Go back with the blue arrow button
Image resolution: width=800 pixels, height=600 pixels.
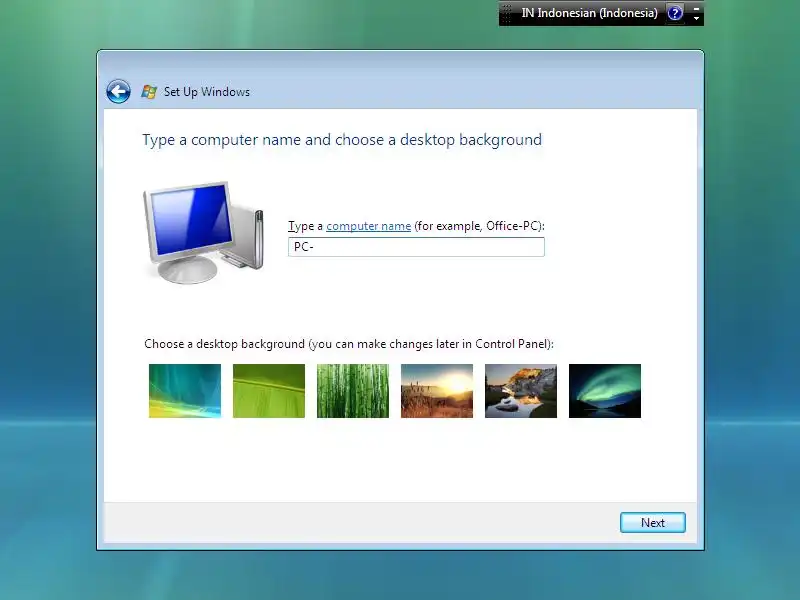[118, 92]
